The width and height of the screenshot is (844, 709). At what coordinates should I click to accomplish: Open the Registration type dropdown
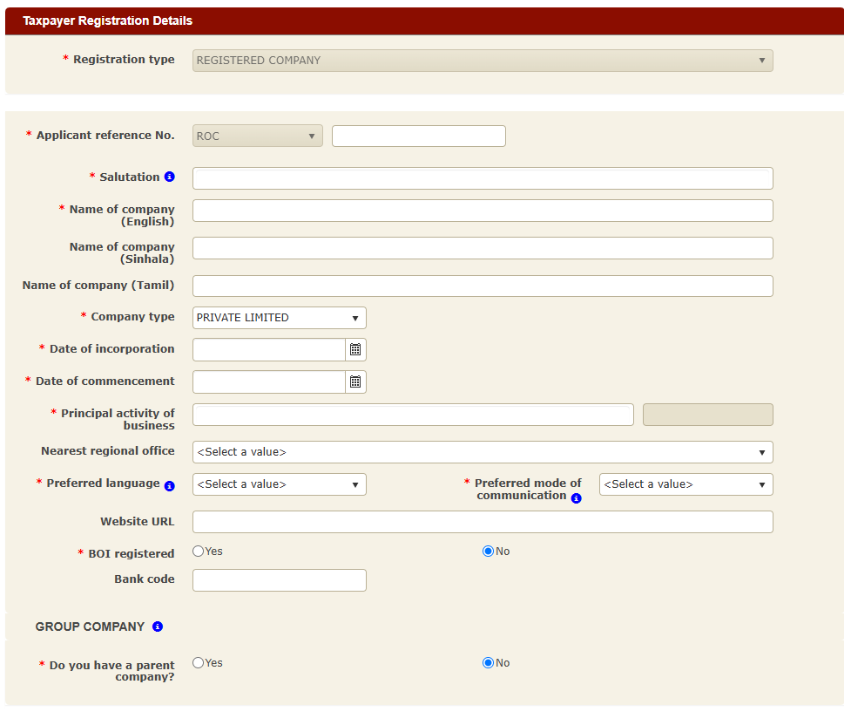(482, 61)
